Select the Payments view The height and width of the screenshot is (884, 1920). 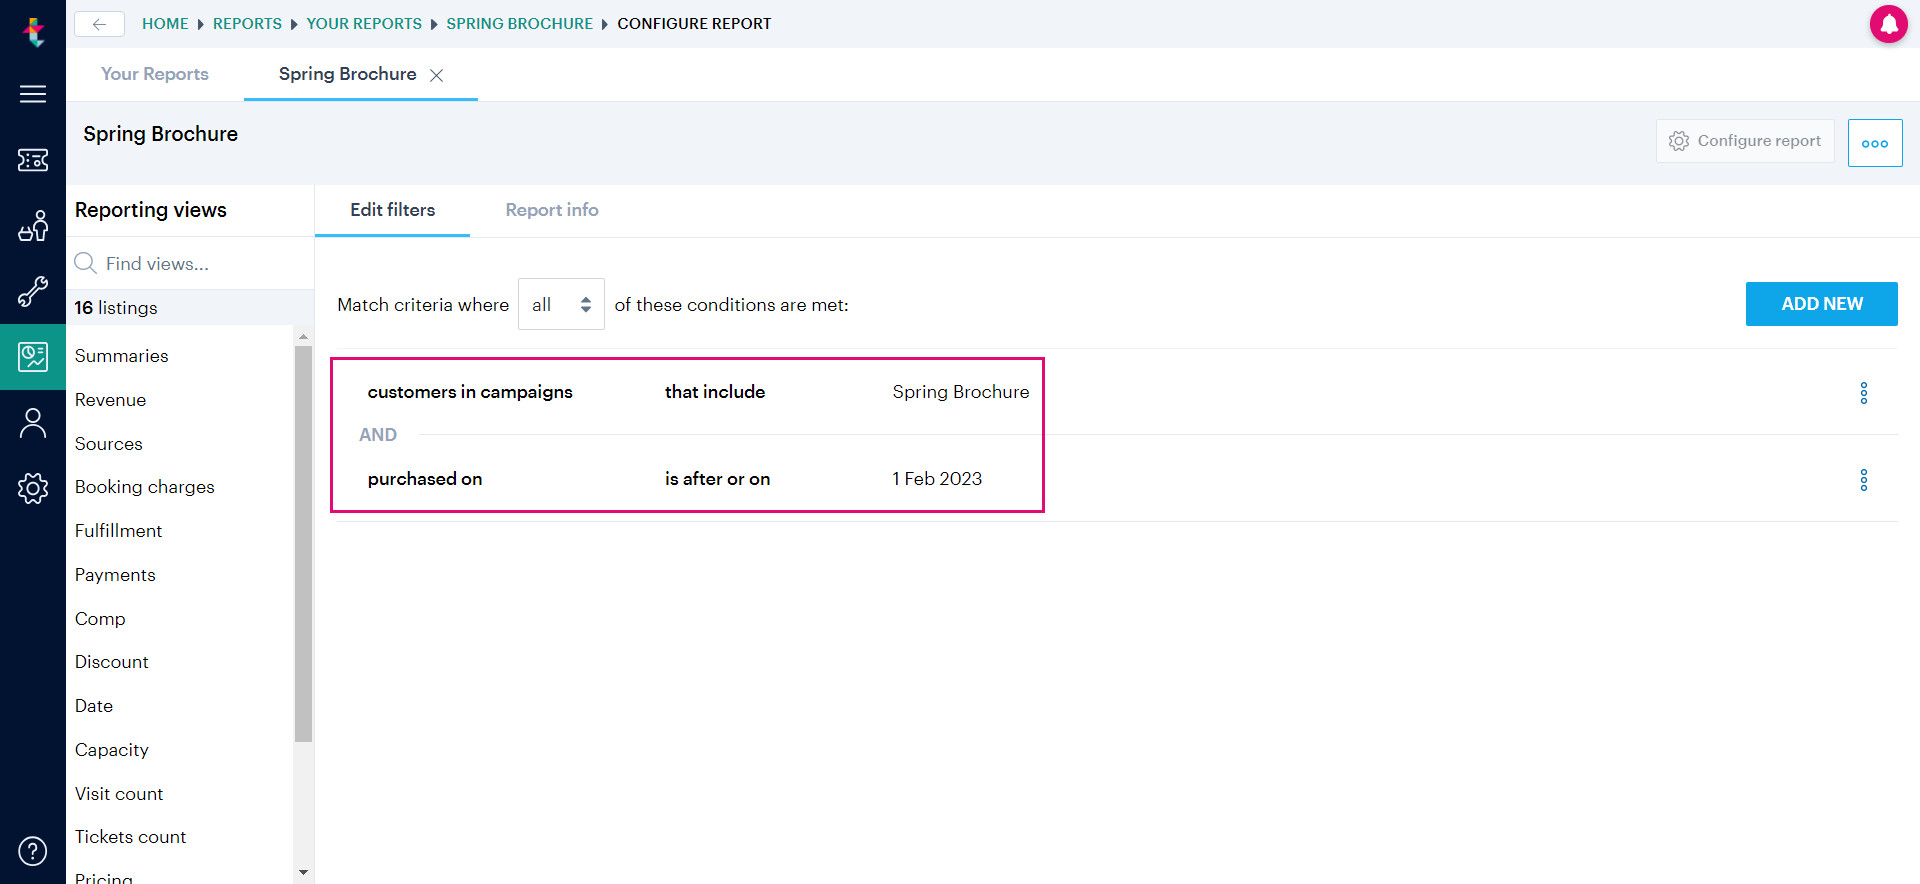pyautogui.click(x=116, y=575)
